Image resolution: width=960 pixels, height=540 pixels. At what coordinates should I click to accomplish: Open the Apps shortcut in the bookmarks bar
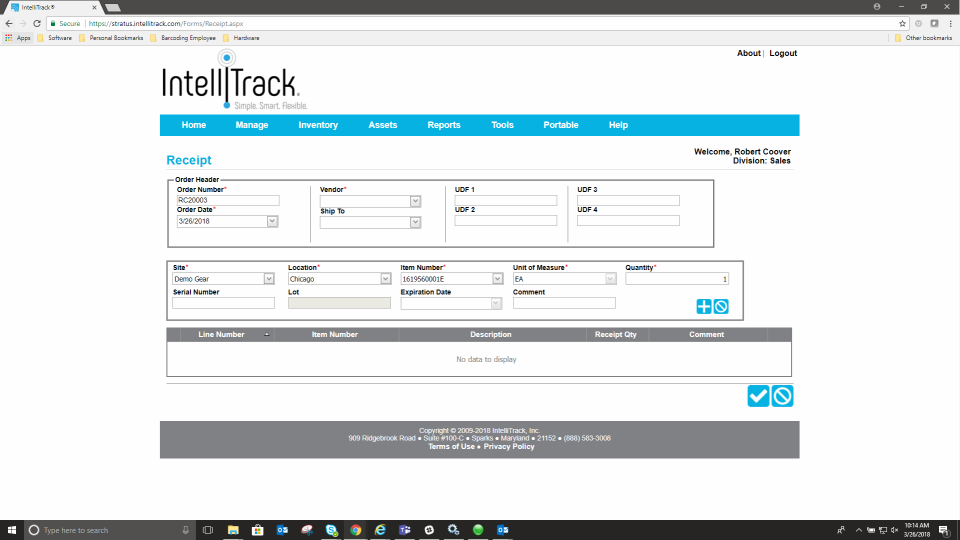[18, 38]
